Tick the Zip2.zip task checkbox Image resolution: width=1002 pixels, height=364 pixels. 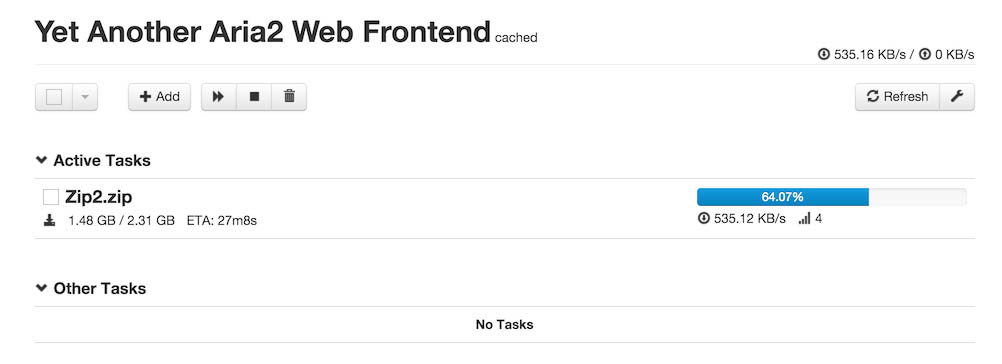[x=50, y=197]
